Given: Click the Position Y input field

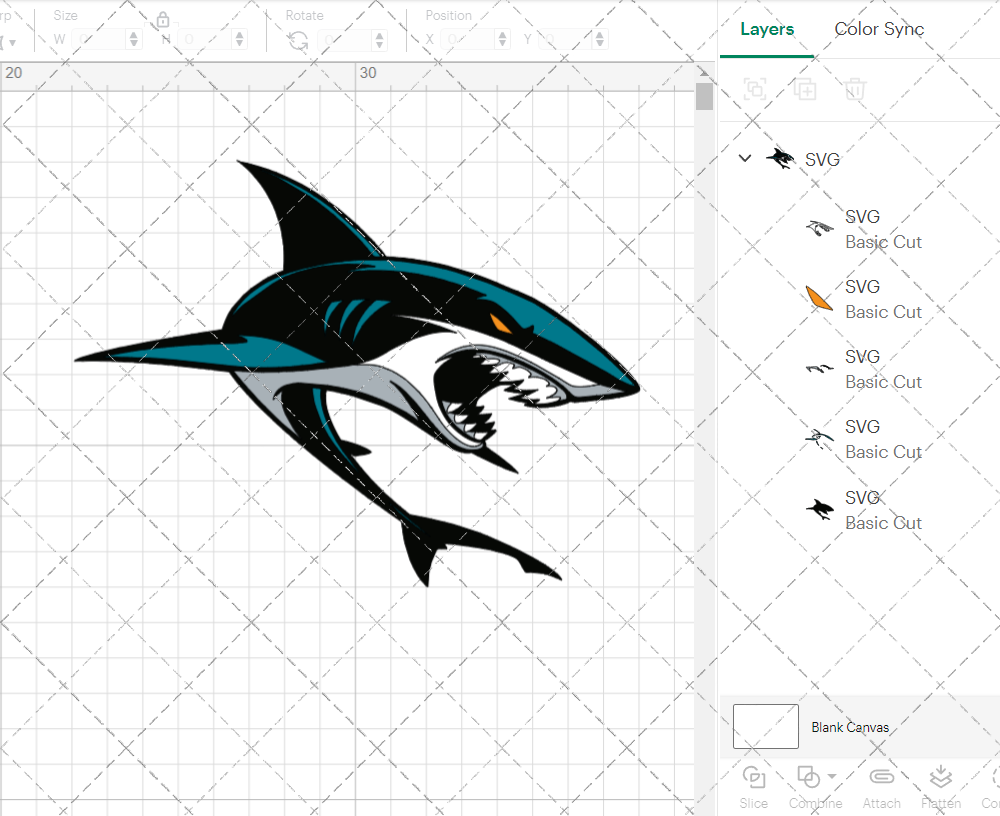Looking at the screenshot, I should (x=566, y=40).
